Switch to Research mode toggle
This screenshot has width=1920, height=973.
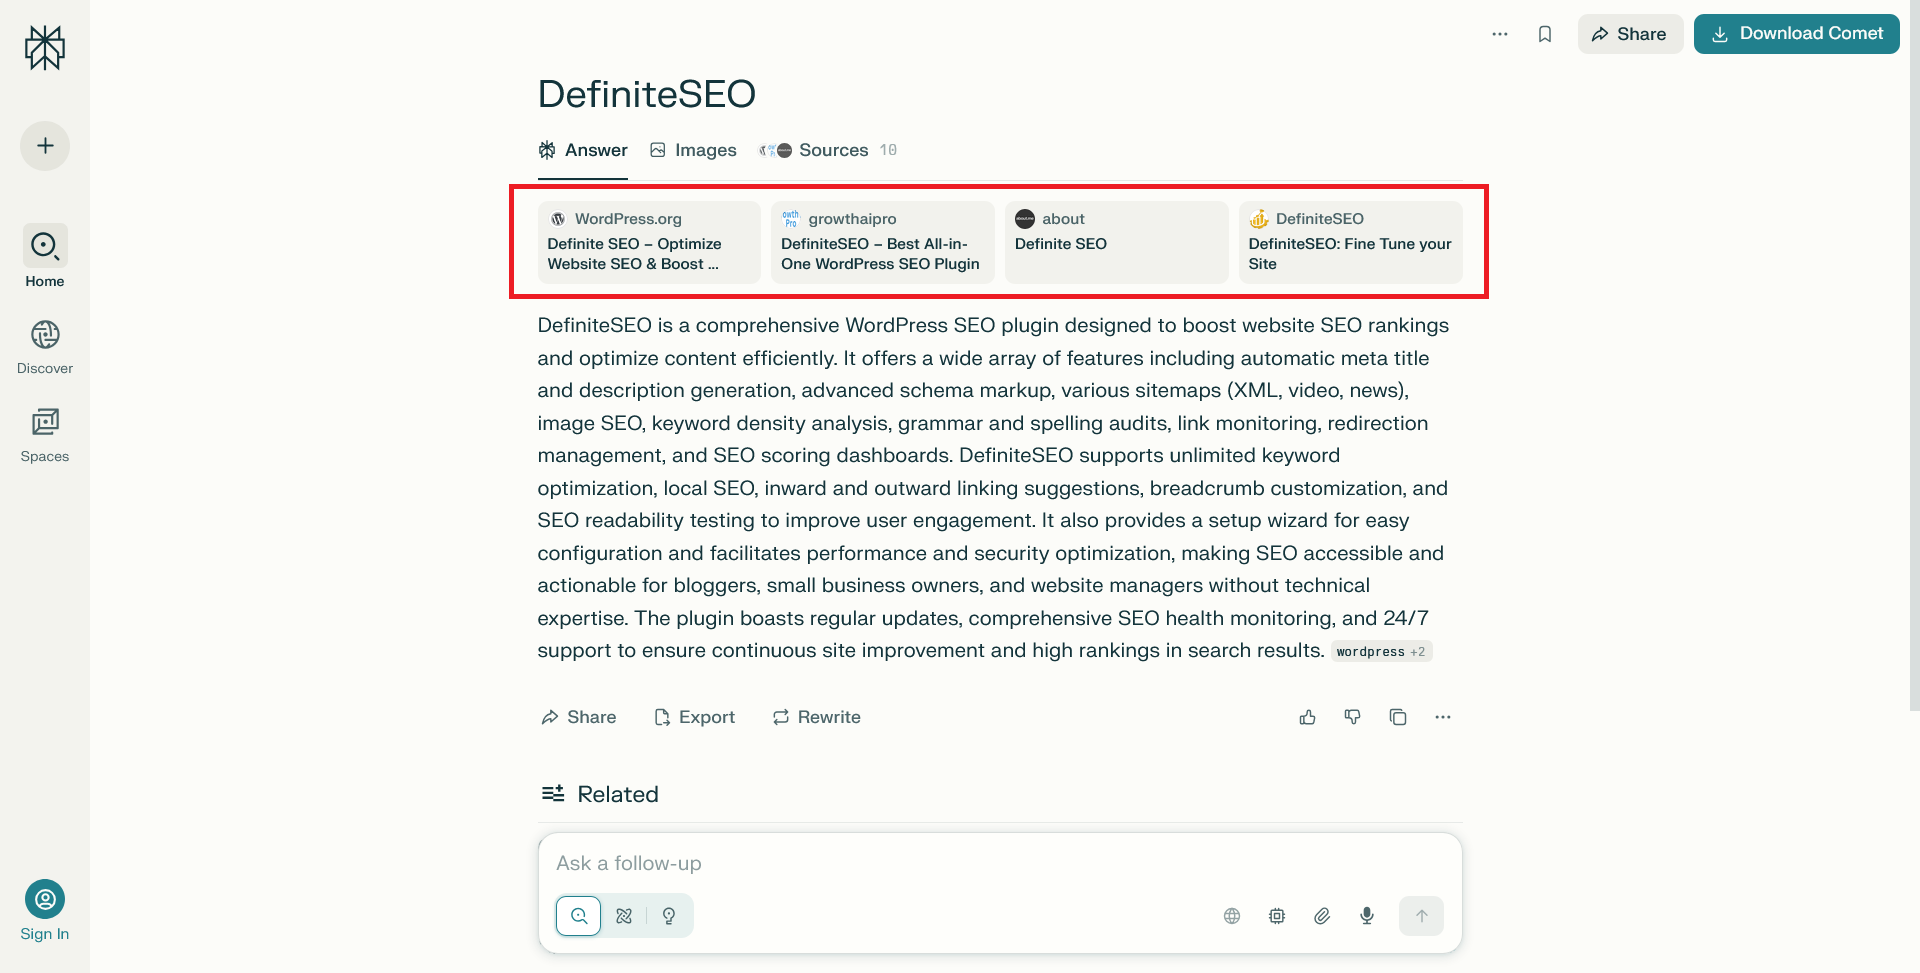(x=624, y=916)
